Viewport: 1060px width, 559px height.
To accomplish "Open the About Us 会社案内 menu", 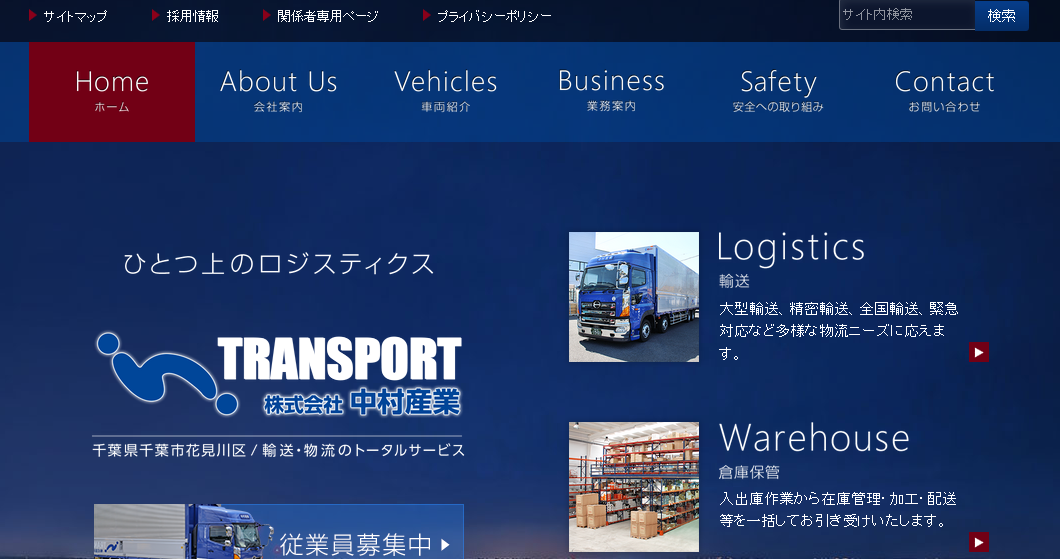I will tap(278, 91).
